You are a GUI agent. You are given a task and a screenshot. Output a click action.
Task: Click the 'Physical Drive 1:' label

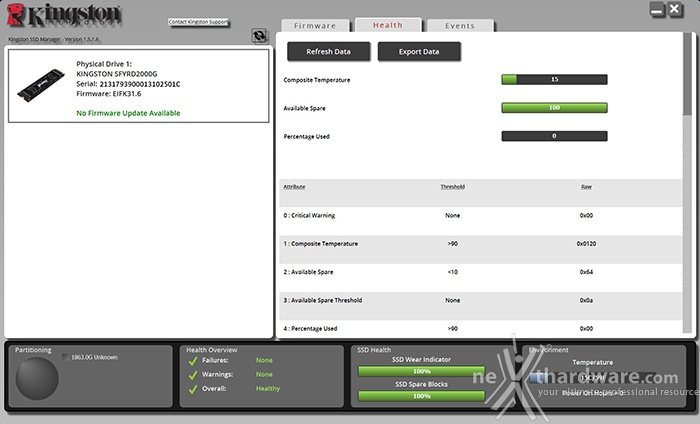[x=104, y=64]
